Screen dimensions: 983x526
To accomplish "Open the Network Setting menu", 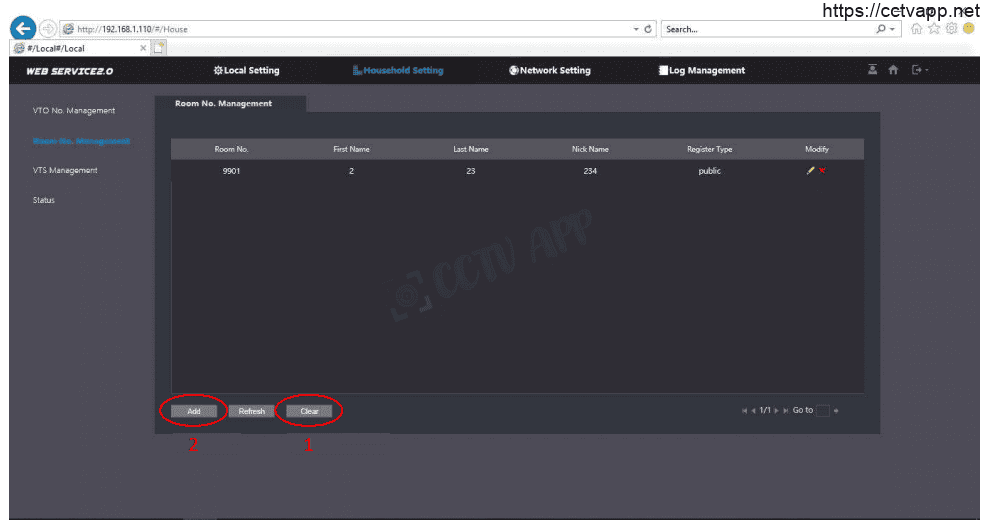I will coord(550,71).
